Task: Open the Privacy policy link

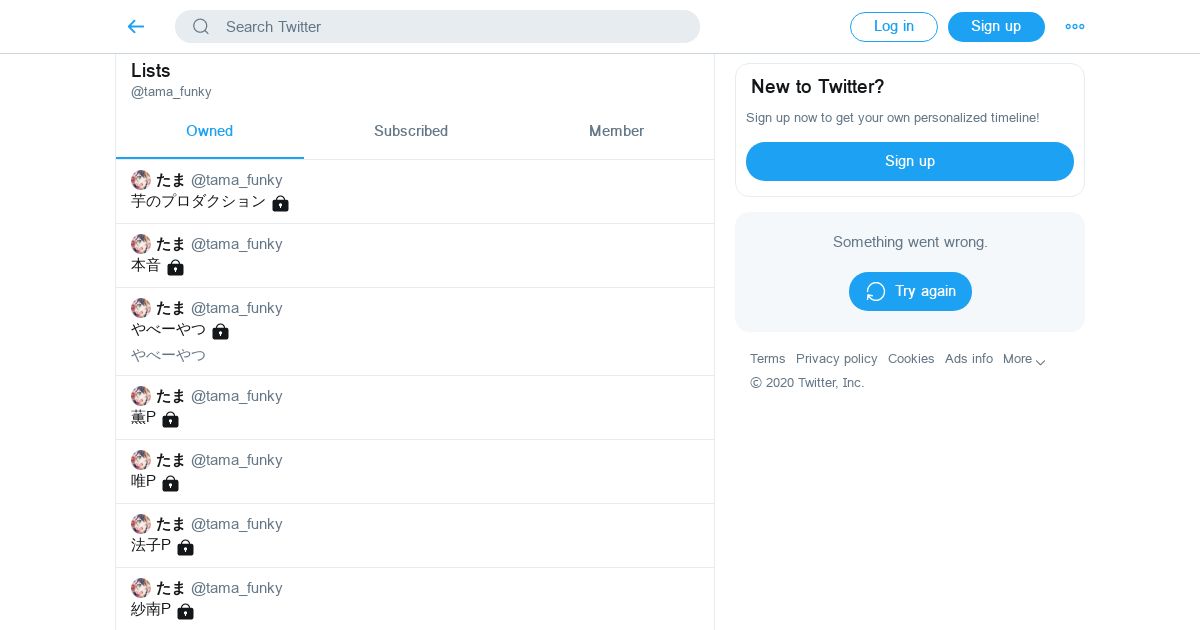Action: pyautogui.click(x=836, y=359)
